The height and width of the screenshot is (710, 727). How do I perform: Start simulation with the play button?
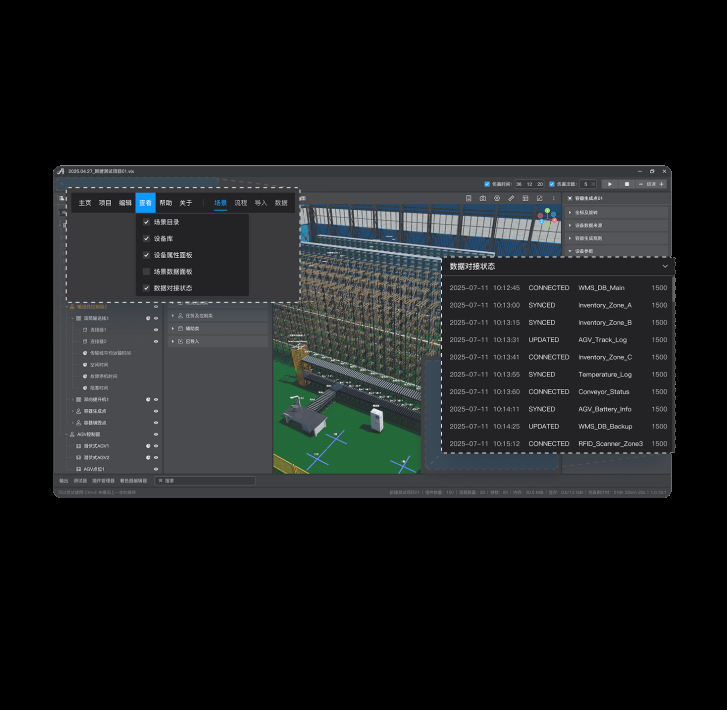[x=610, y=184]
